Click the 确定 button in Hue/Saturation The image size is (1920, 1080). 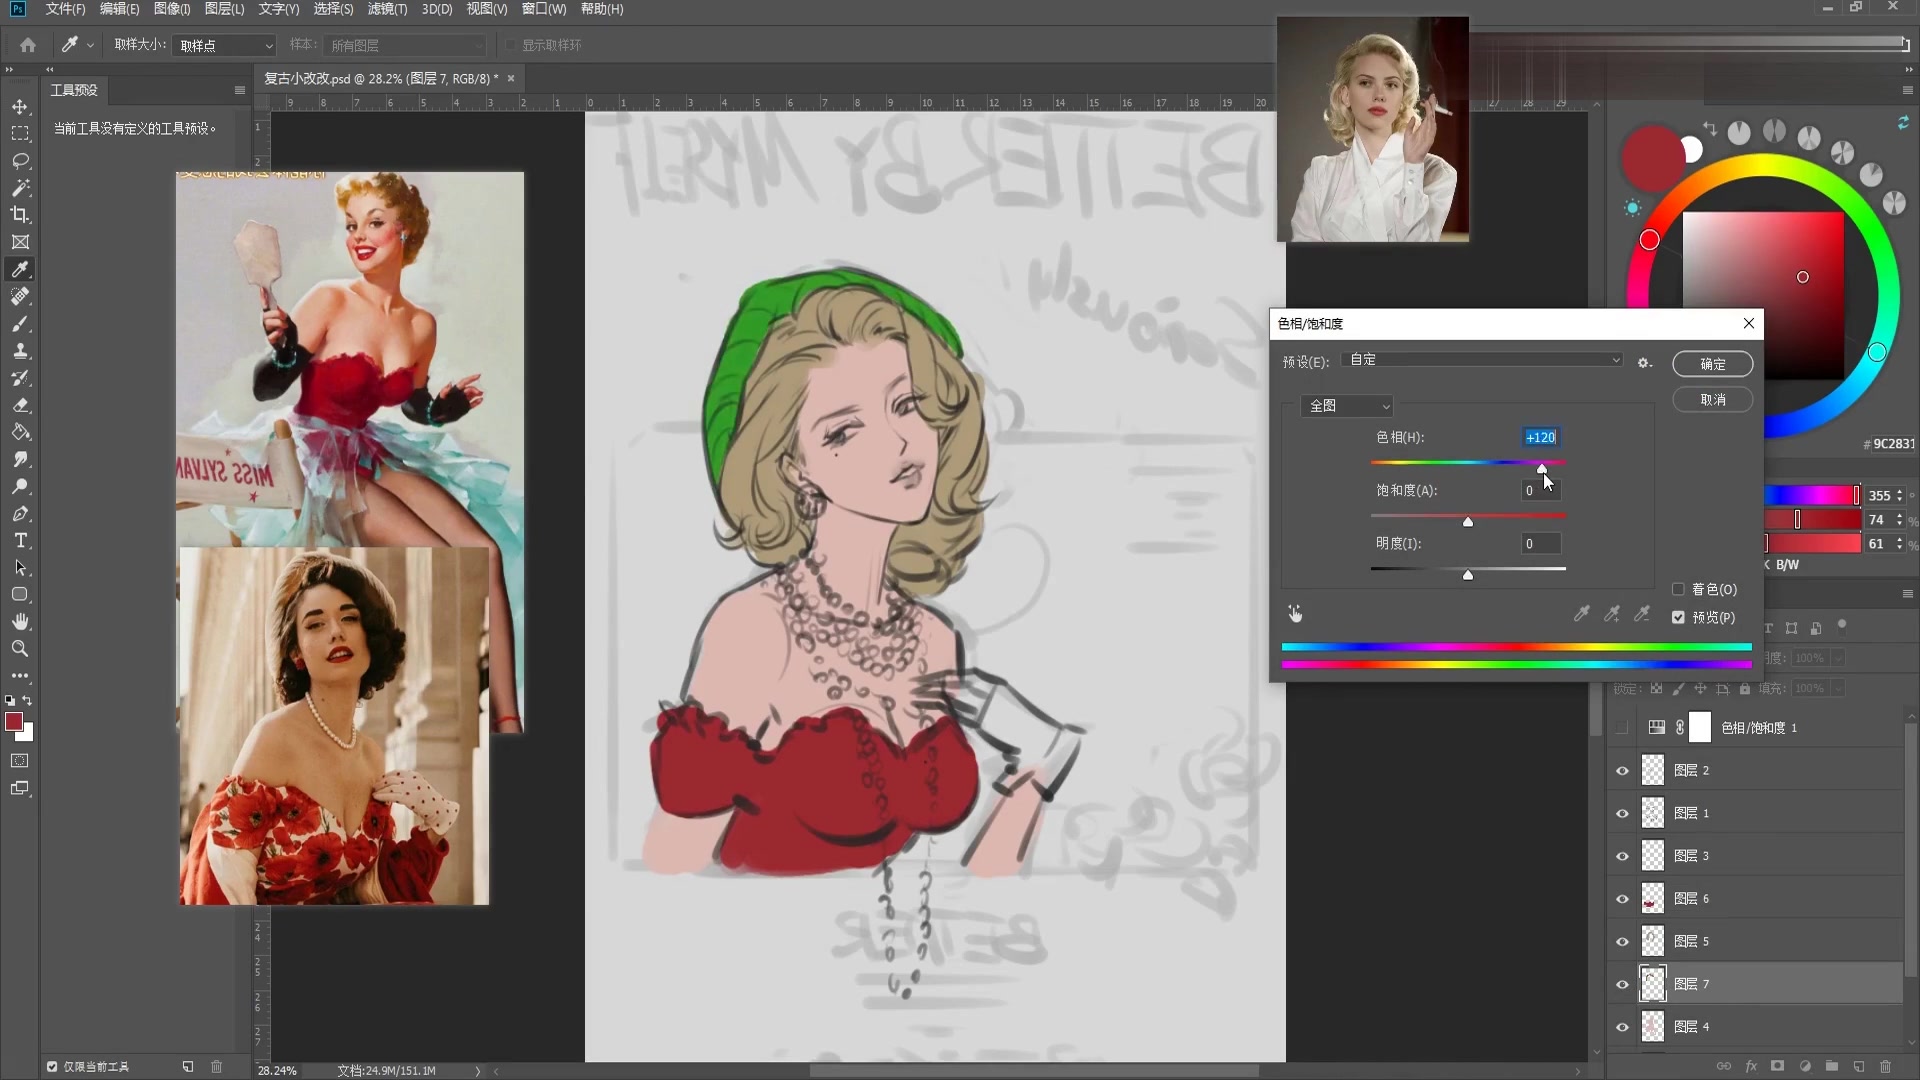(x=1712, y=364)
